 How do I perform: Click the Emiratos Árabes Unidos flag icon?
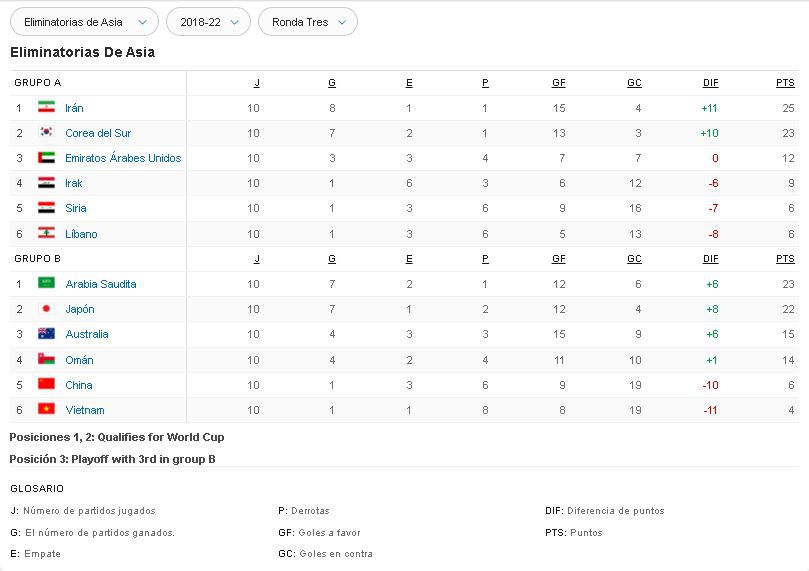coord(46,157)
